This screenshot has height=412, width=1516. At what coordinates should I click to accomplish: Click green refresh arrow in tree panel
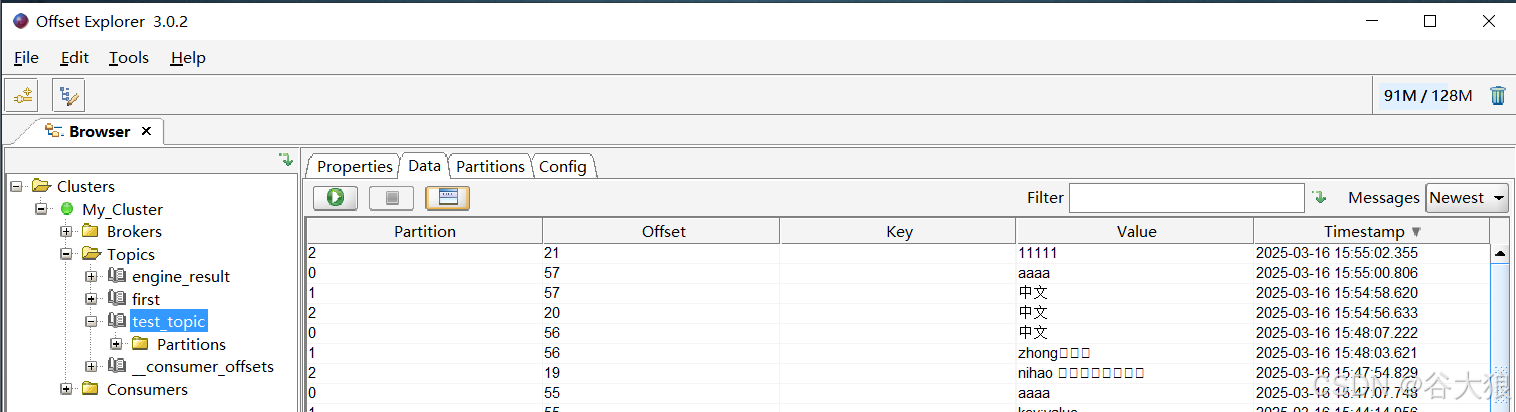pos(286,160)
